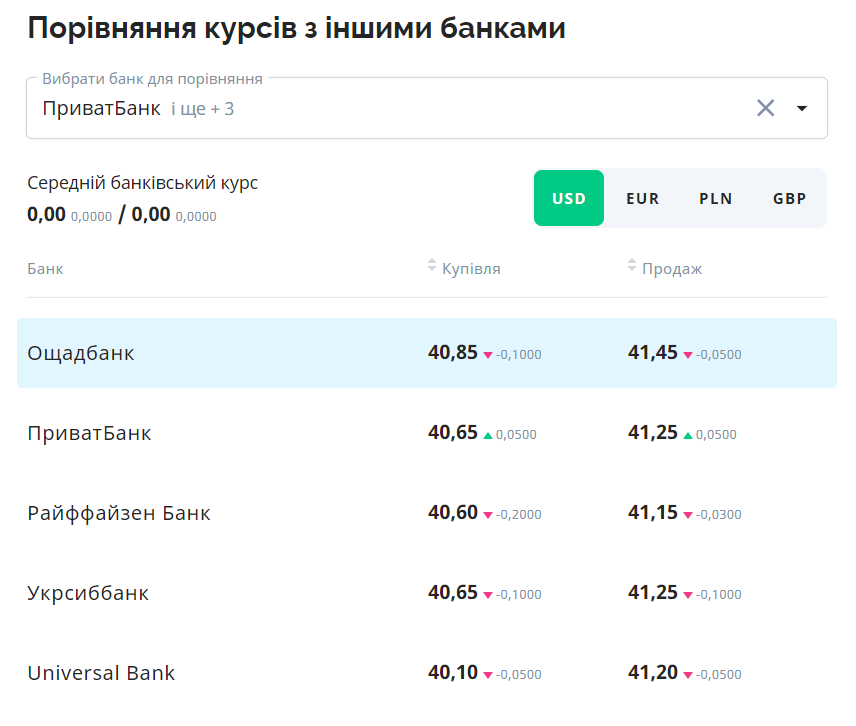Click the down-arrow beside Укрсиббанк buy rate

(489, 594)
